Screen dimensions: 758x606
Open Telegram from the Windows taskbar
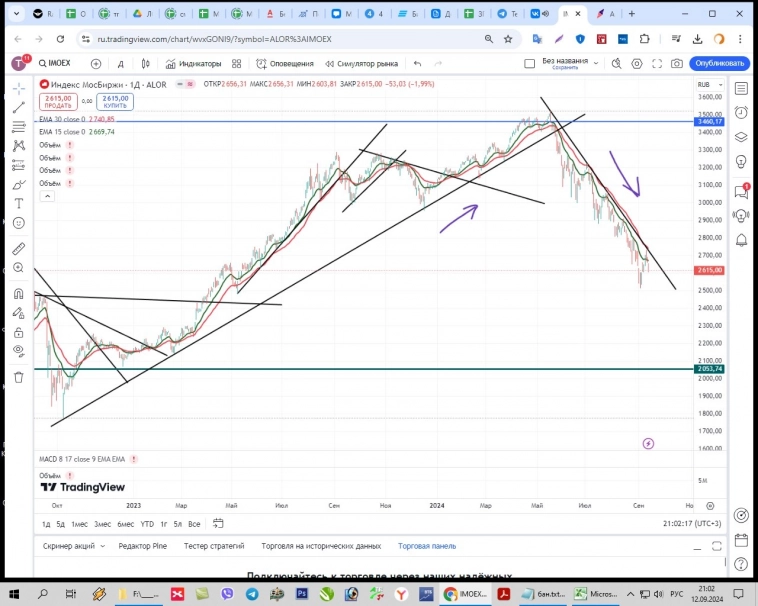pyautogui.click(x=252, y=593)
